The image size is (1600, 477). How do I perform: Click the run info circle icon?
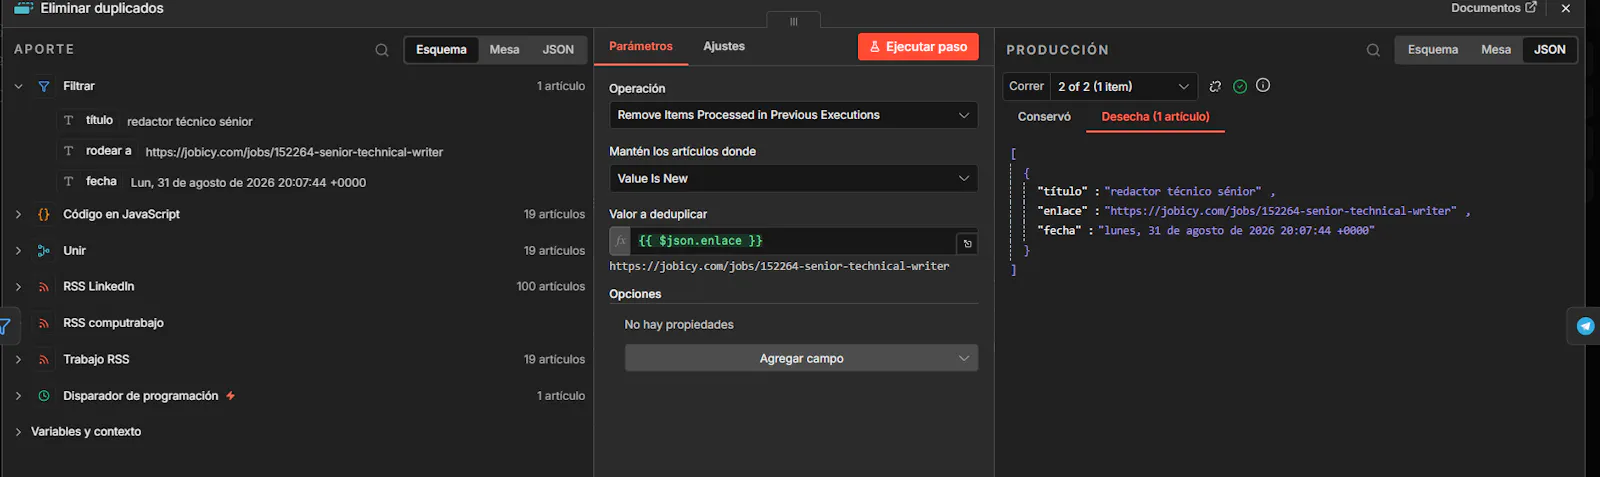(x=1263, y=85)
